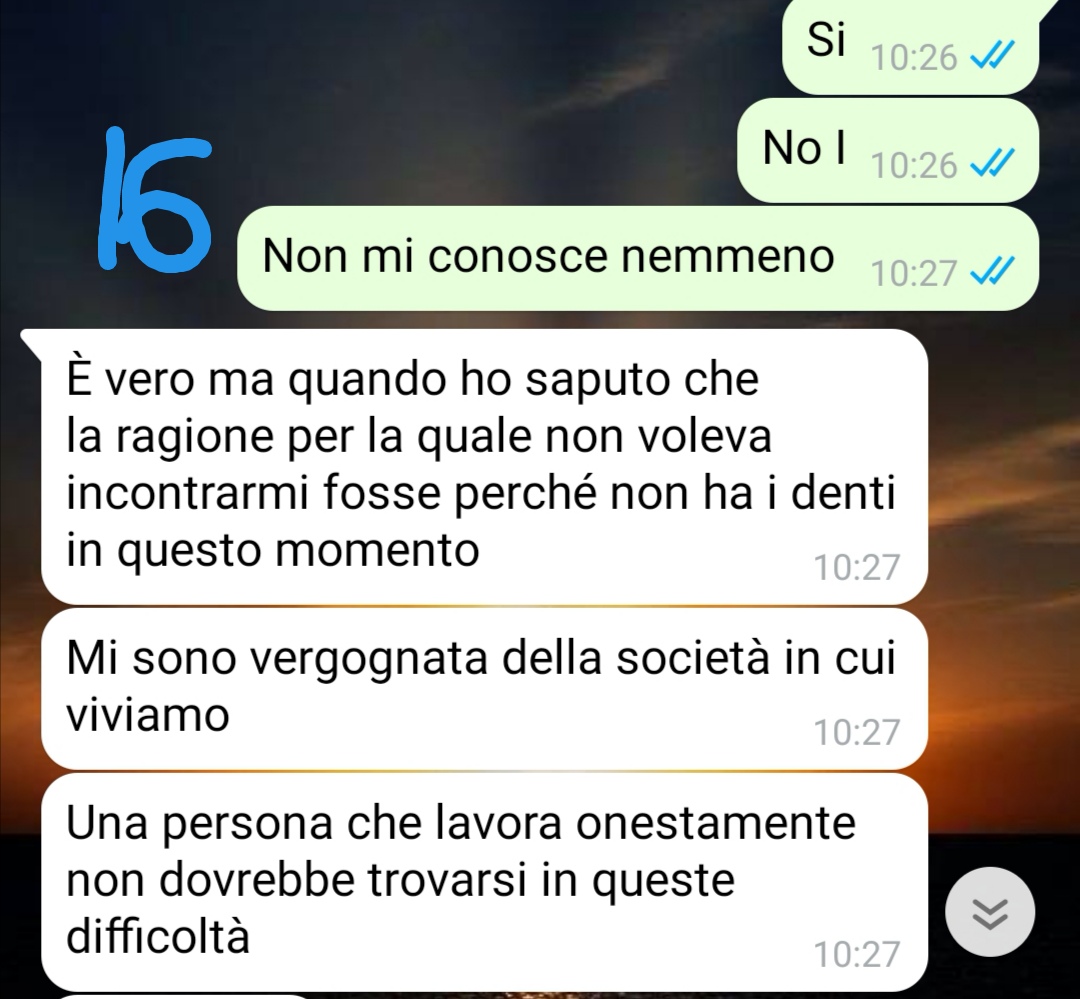Click timestamp next to "viviamo" message text
1080x999 pixels.
click(x=857, y=732)
